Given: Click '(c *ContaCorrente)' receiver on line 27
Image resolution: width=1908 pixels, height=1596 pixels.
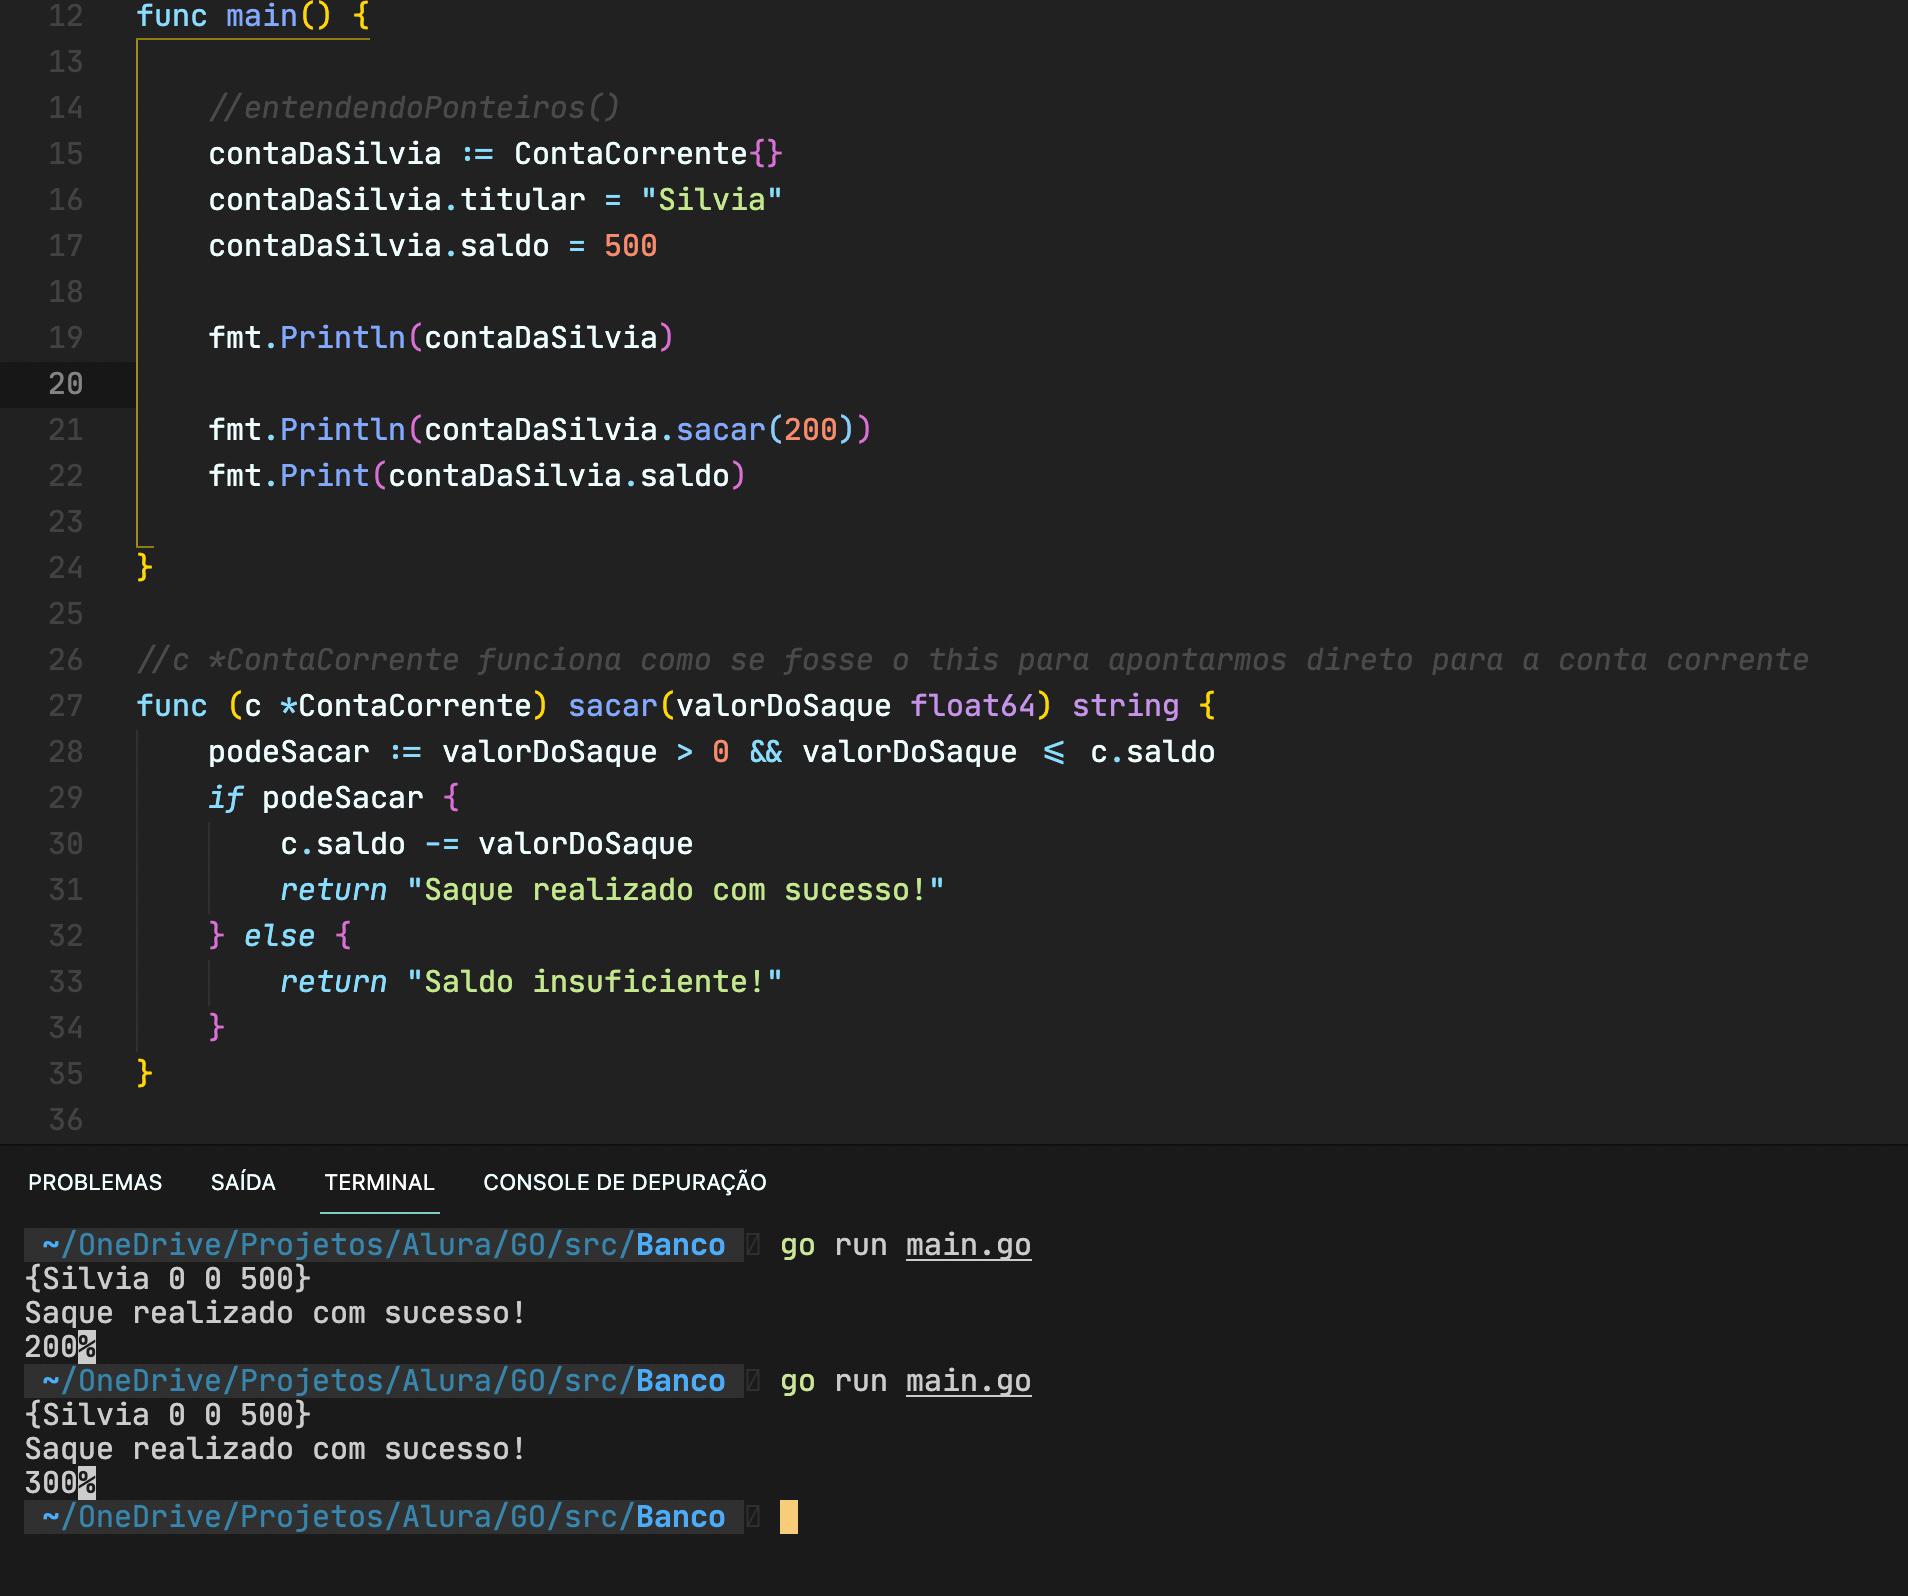Looking at the screenshot, I should pos(388,706).
